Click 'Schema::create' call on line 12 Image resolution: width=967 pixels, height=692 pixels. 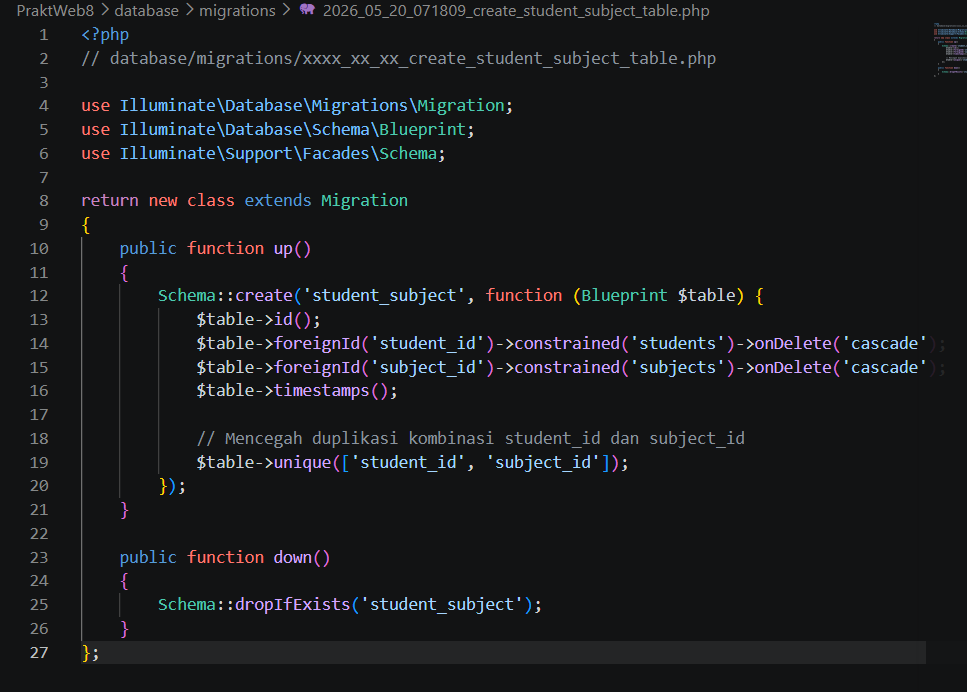pyautogui.click(x=225, y=296)
